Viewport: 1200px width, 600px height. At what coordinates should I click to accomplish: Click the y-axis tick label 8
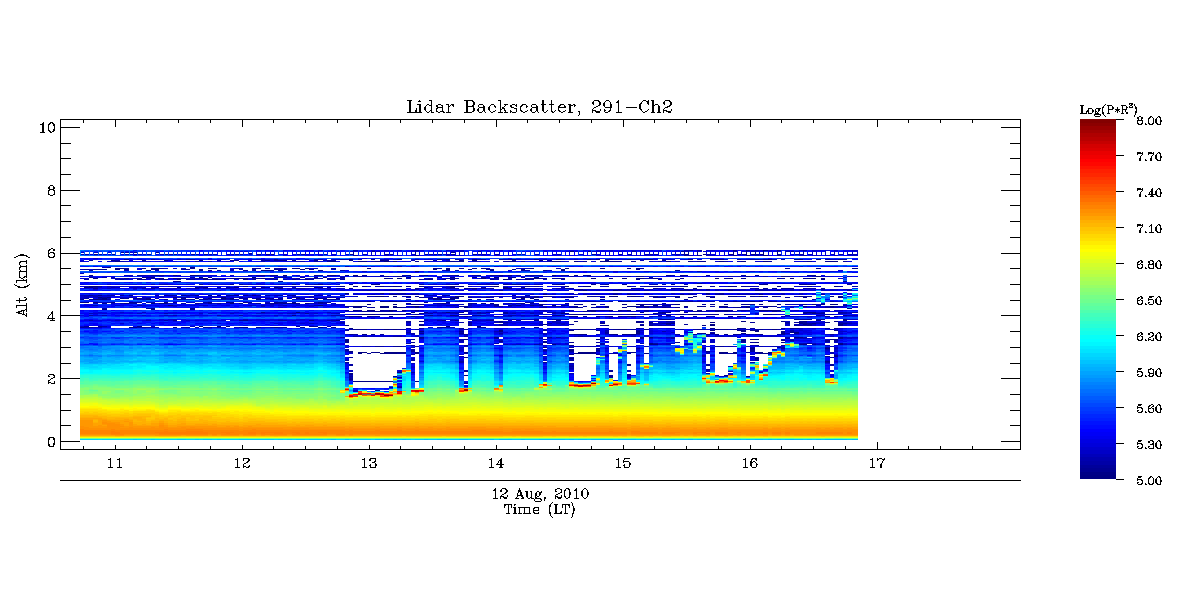click(49, 190)
